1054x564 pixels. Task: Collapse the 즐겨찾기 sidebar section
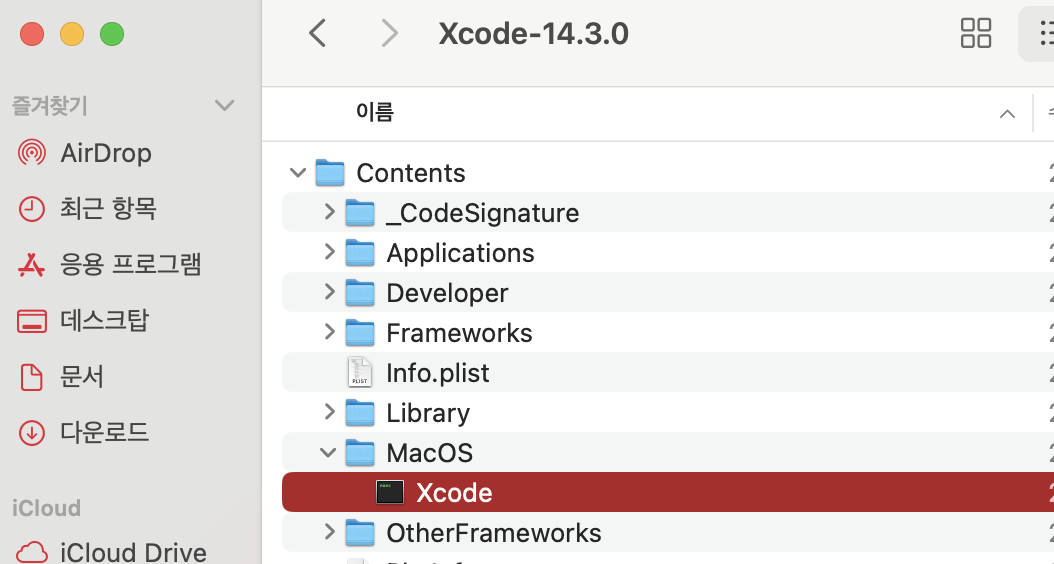click(x=224, y=106)
